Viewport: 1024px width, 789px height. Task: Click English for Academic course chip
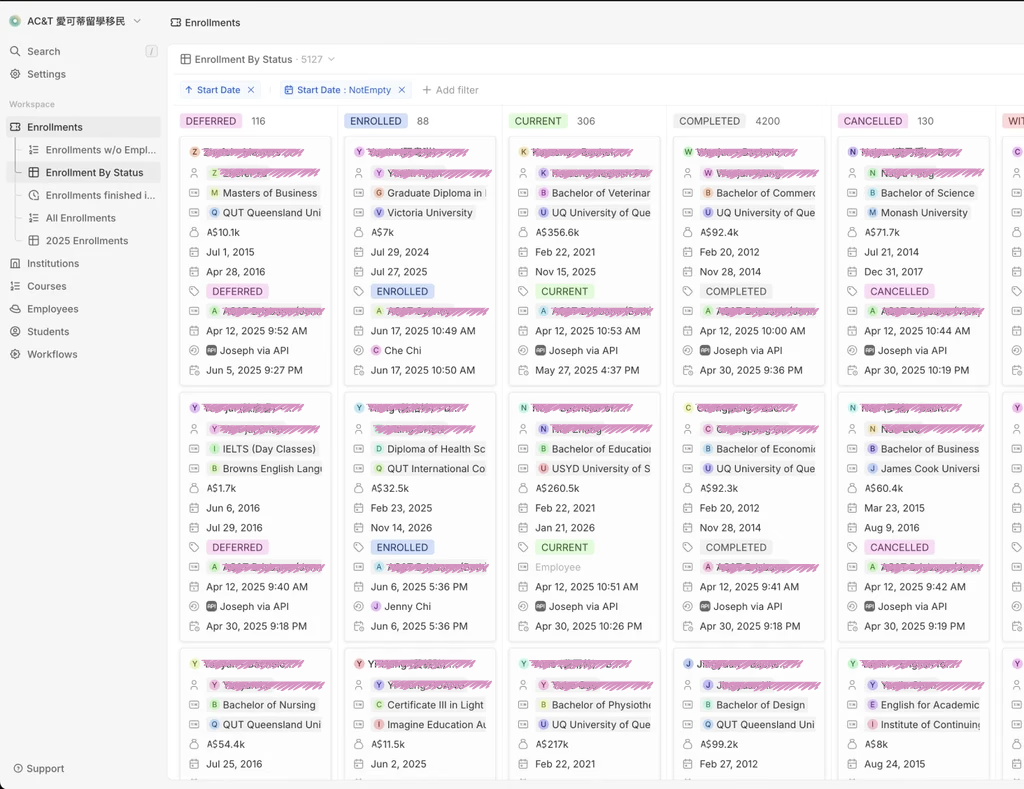tap(923, 705)
